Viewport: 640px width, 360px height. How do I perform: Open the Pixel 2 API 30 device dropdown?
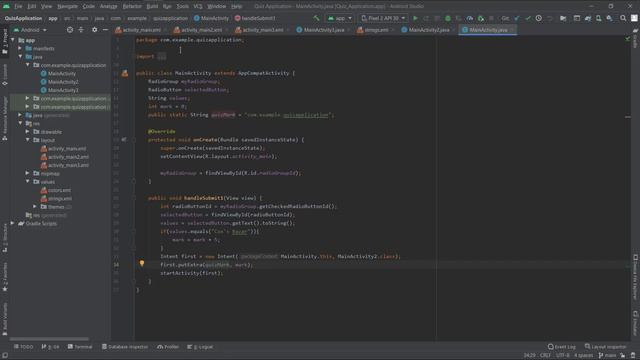[x=383, y=18]
